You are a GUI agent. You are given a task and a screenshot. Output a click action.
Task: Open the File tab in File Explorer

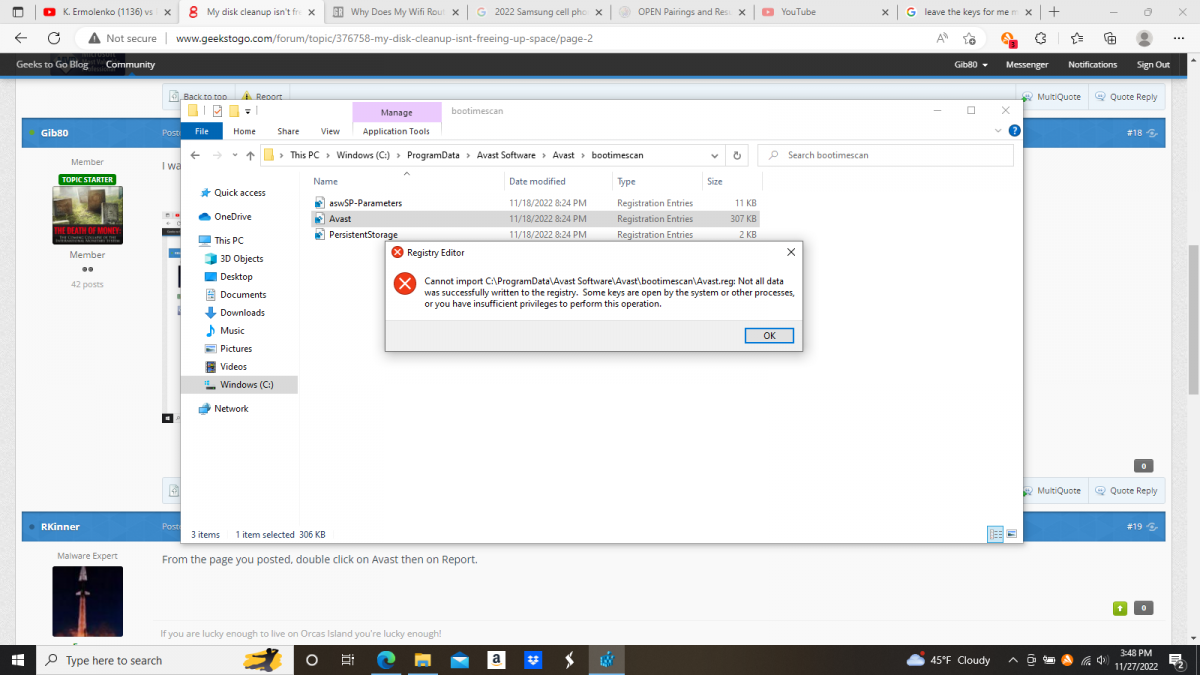202,131
